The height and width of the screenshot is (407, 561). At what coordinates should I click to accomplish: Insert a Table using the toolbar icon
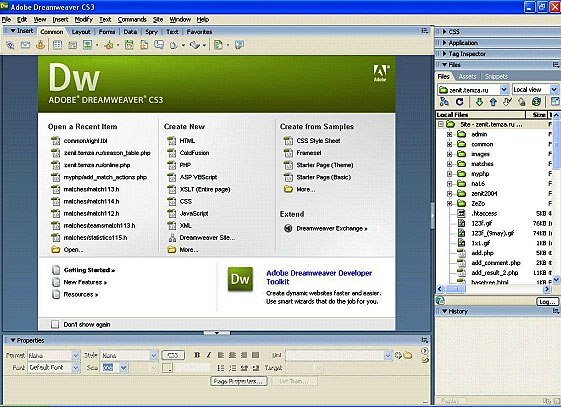point(57,45)
